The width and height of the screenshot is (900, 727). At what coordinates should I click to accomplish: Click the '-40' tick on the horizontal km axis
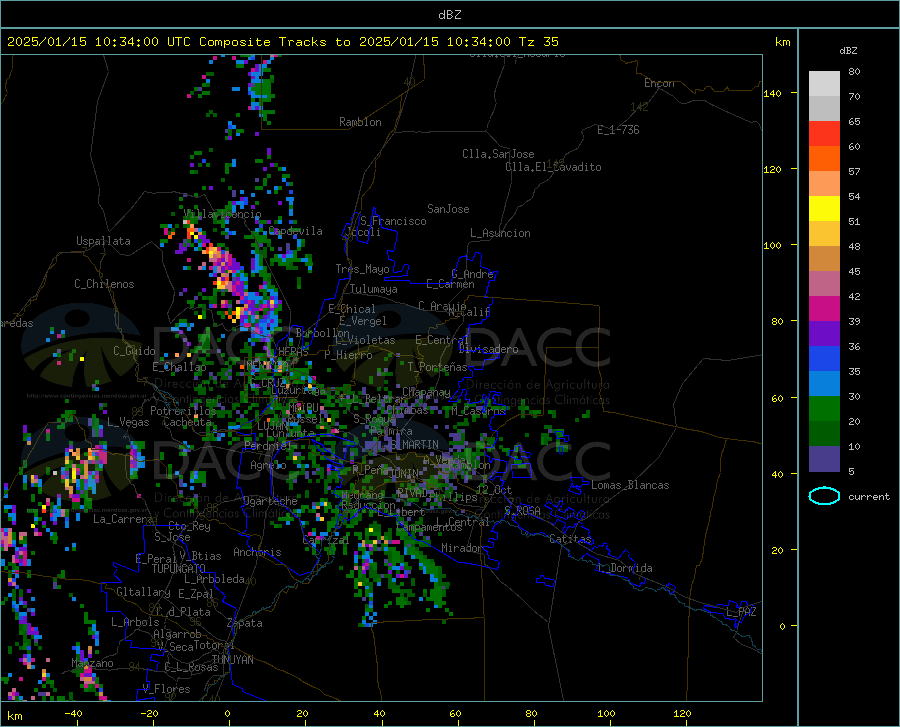pos(73,713)
